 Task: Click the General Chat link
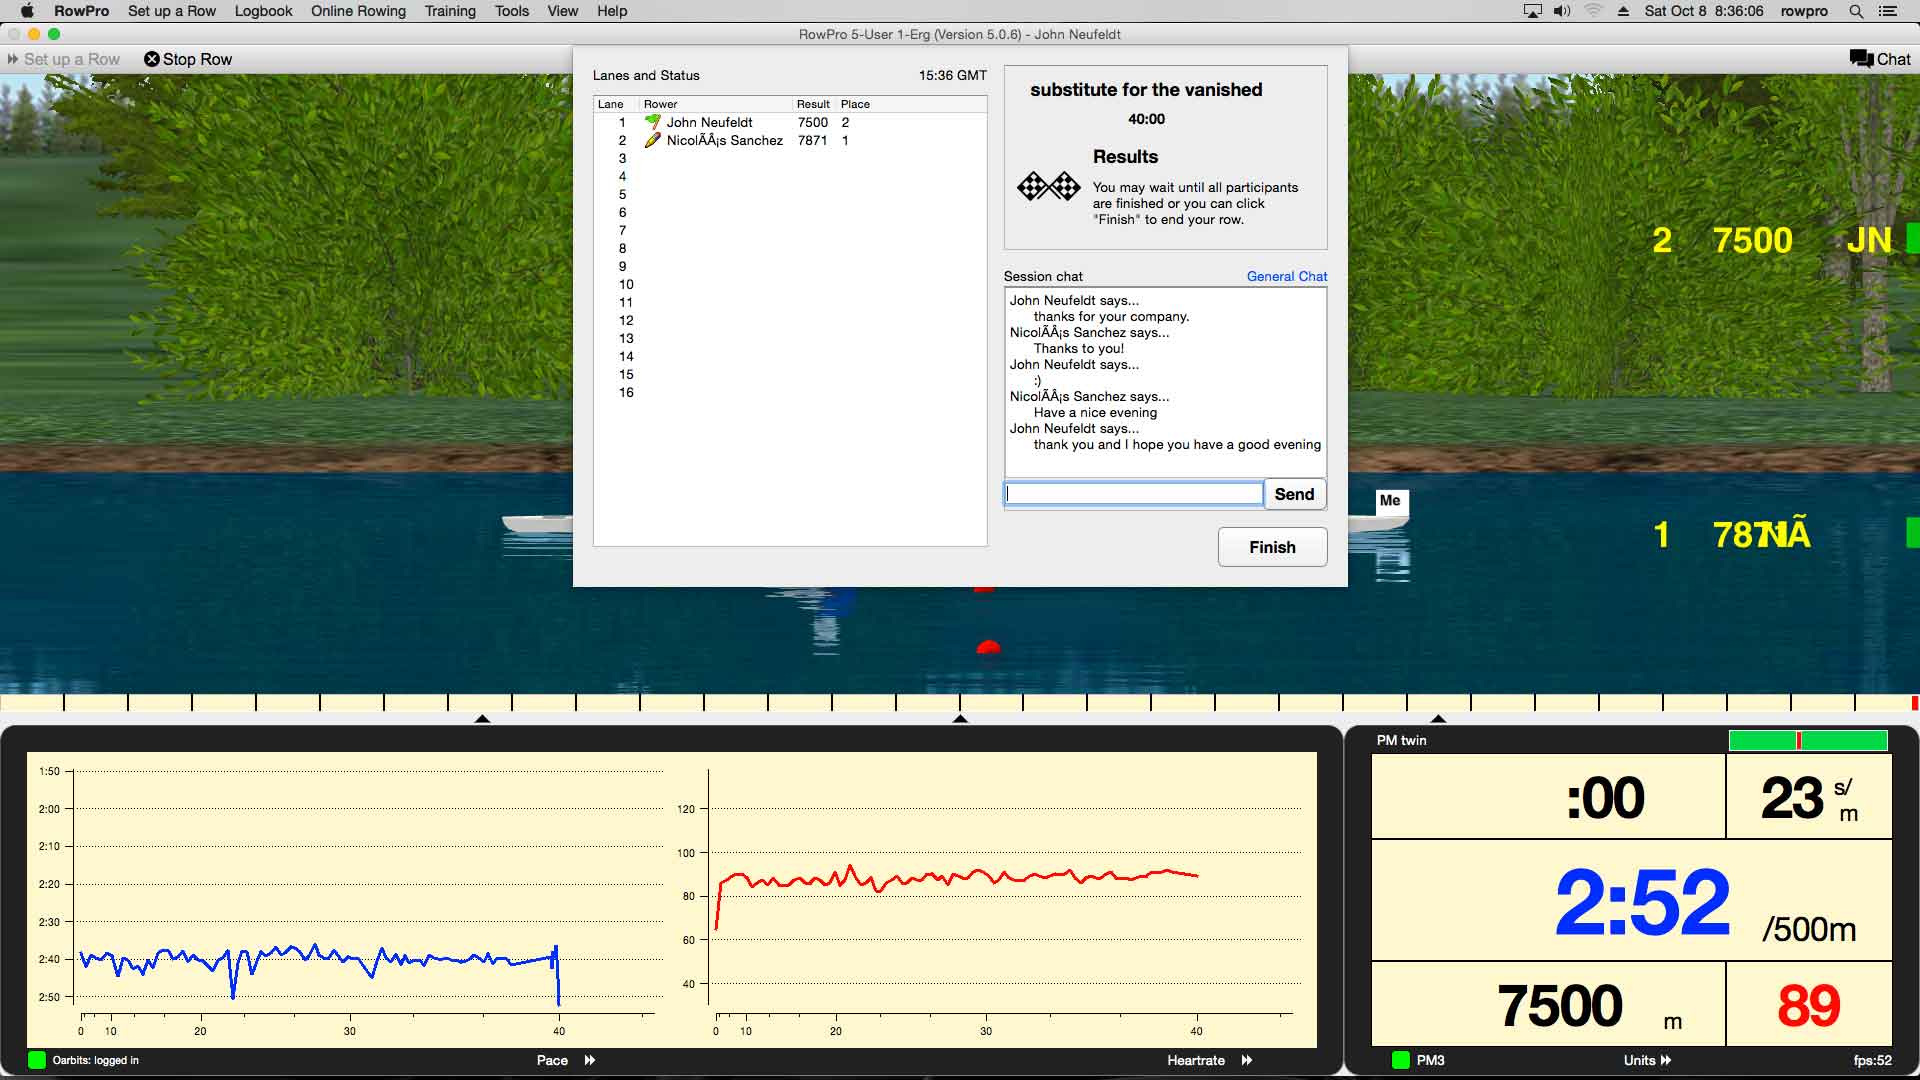tap(1286, 276)
